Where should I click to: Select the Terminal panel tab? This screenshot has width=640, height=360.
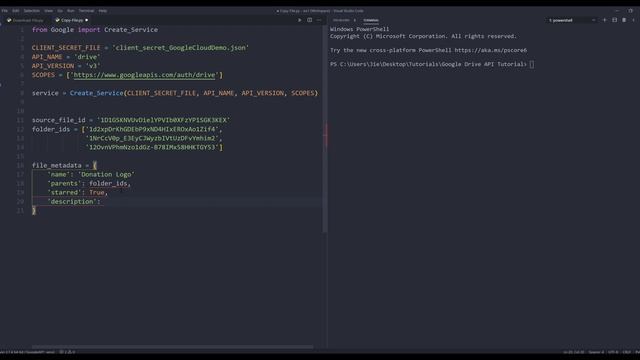pos(371,20)
